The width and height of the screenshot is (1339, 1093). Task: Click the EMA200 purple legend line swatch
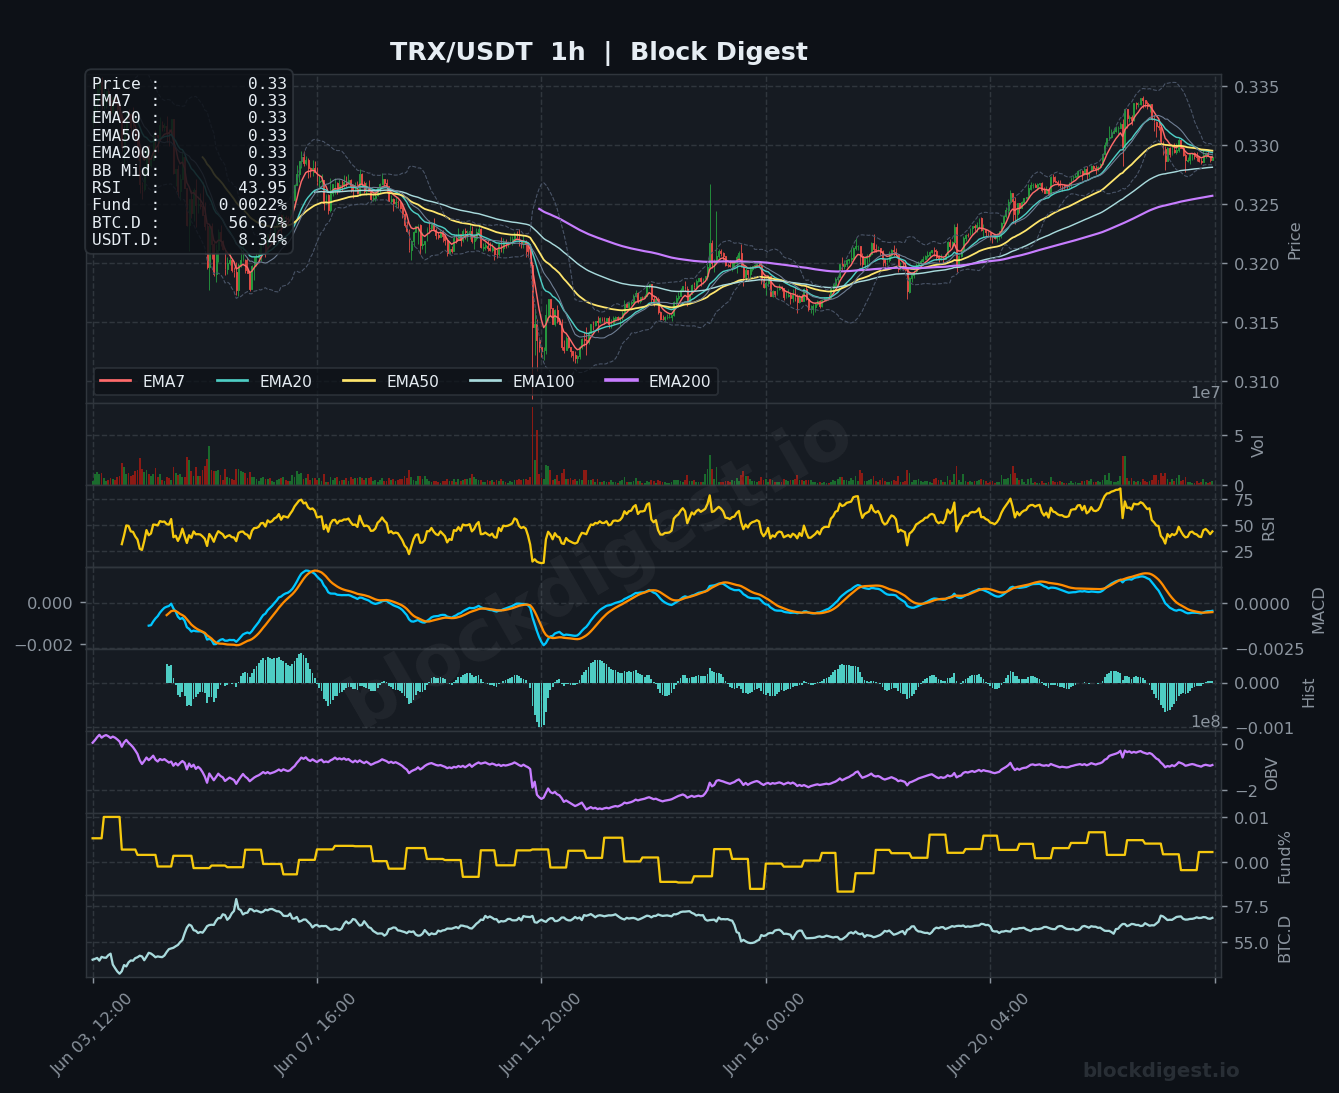point(622,381)
